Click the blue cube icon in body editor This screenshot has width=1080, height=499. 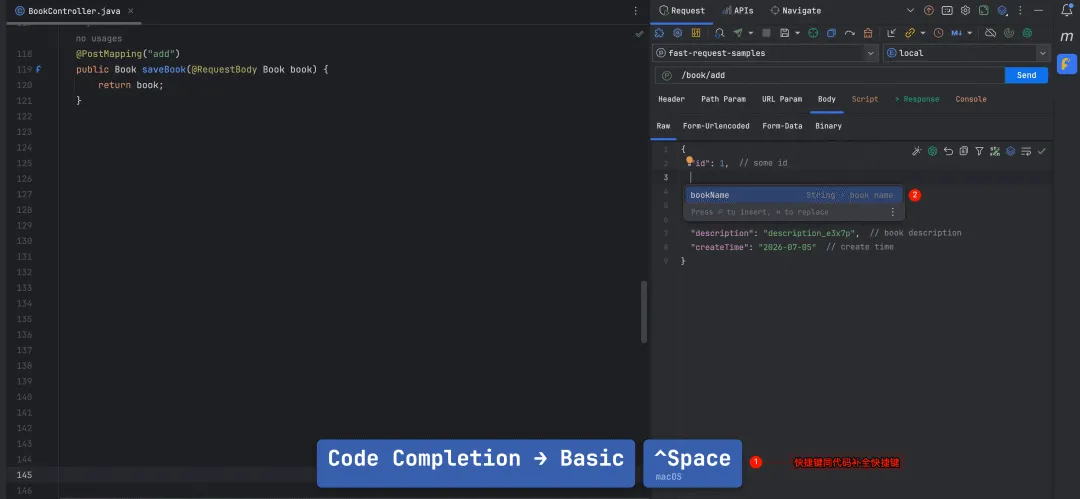pyautogui.click(x=1010, y=151)
